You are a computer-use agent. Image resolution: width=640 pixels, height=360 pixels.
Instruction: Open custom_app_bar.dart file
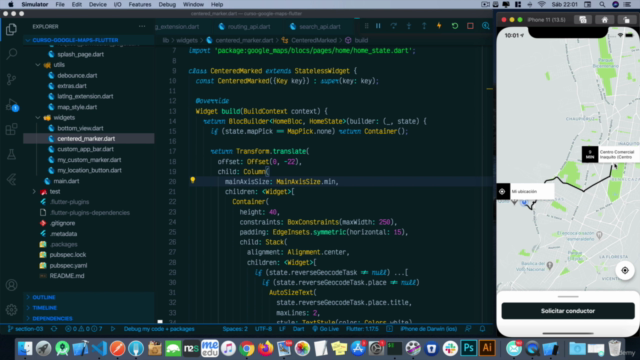[x=85, y=149]
